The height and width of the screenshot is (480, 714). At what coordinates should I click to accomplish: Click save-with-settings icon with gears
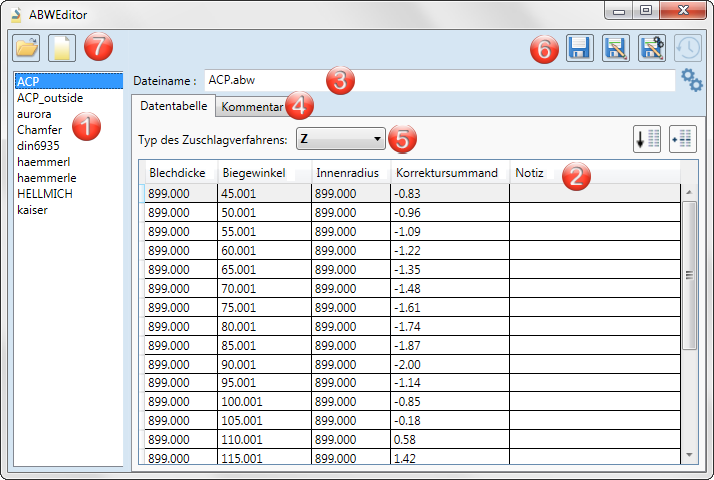(x=652, y=48)
